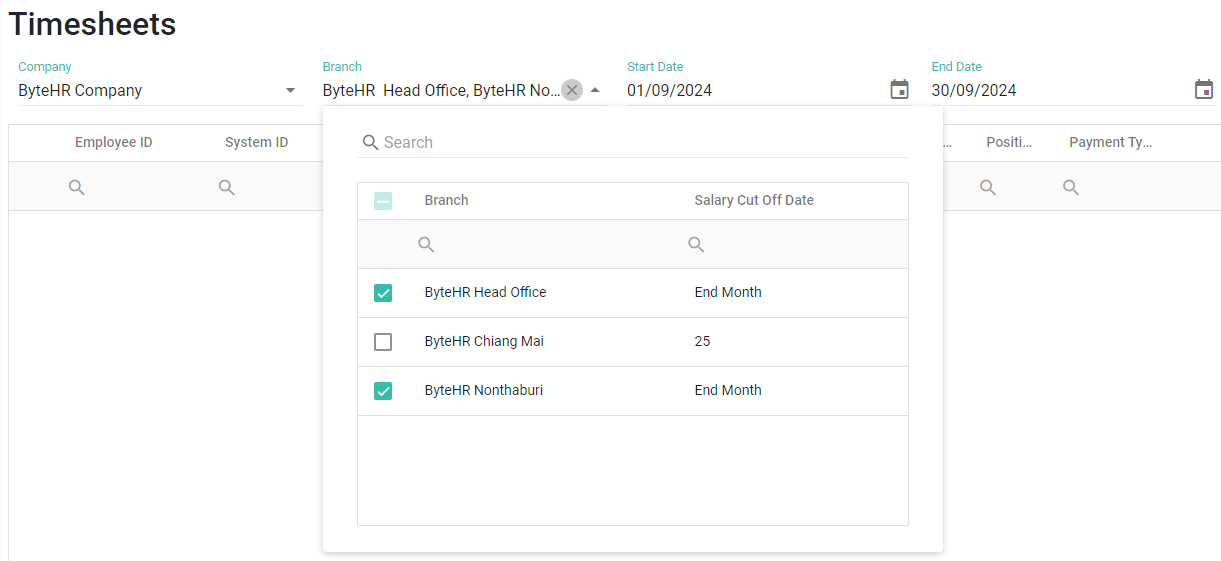Collapse the Branch dropdown arrow
This screenshot has height=561, width=1221.
pyautogui.click(x=595, y=90)
